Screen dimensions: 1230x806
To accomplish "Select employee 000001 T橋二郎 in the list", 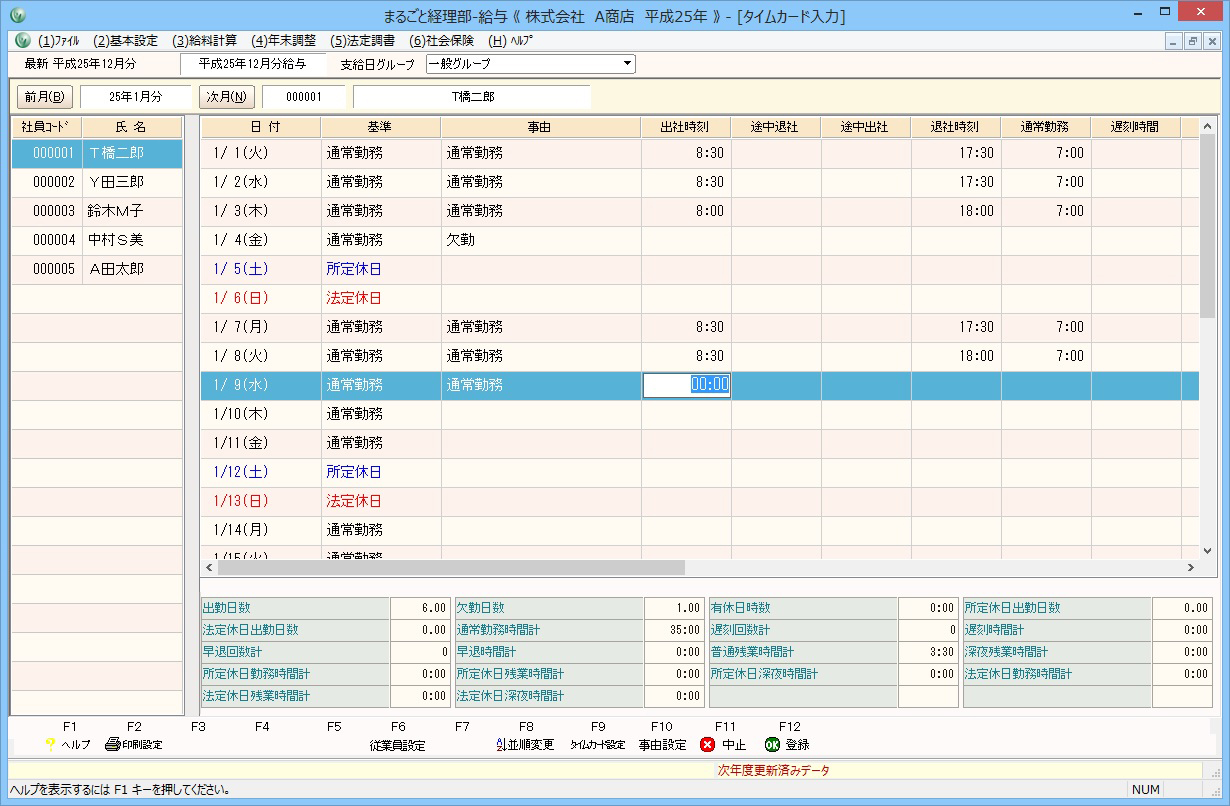I will 97,153.
